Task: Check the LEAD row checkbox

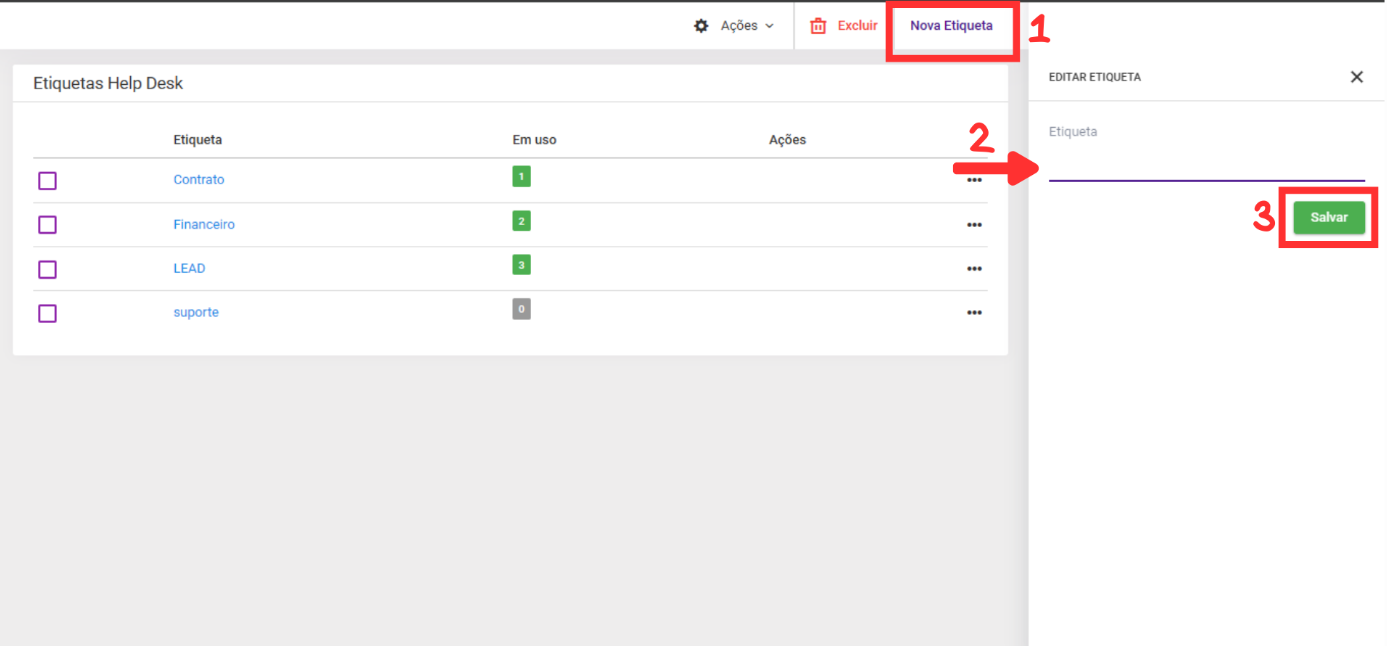Action: point(47,269)
